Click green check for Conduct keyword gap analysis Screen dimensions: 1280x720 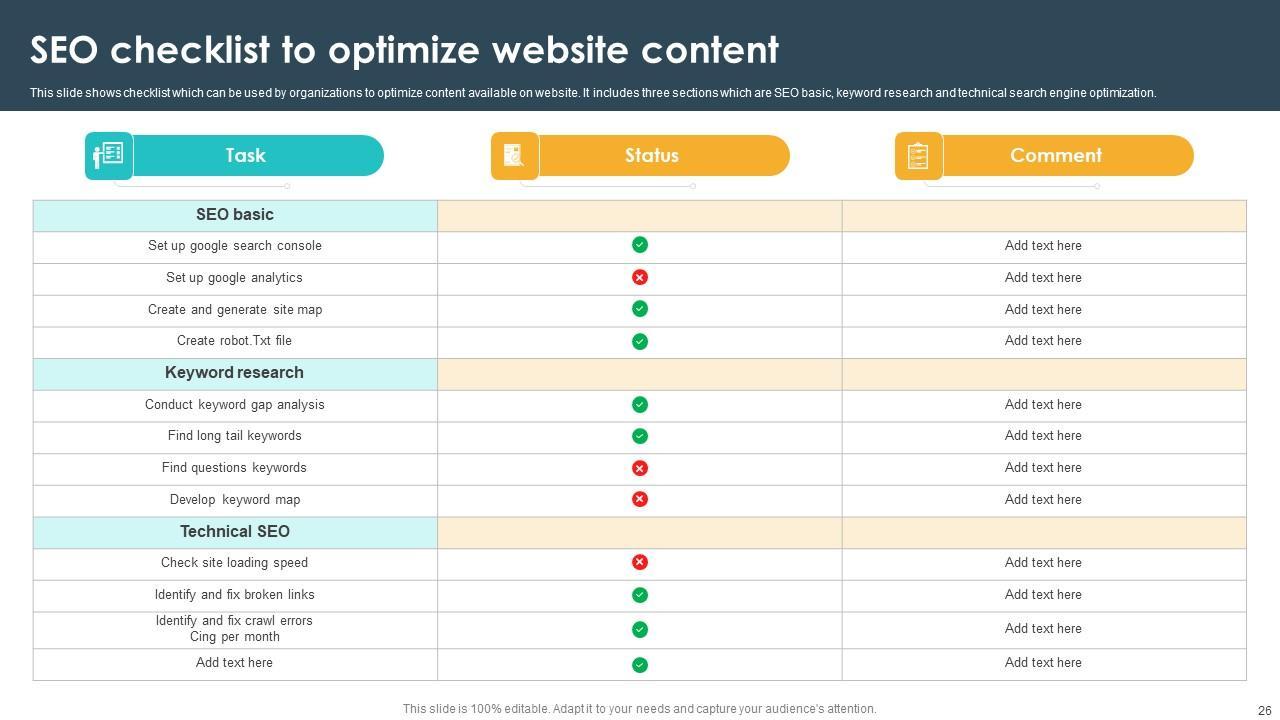click(x=640, y=405)
